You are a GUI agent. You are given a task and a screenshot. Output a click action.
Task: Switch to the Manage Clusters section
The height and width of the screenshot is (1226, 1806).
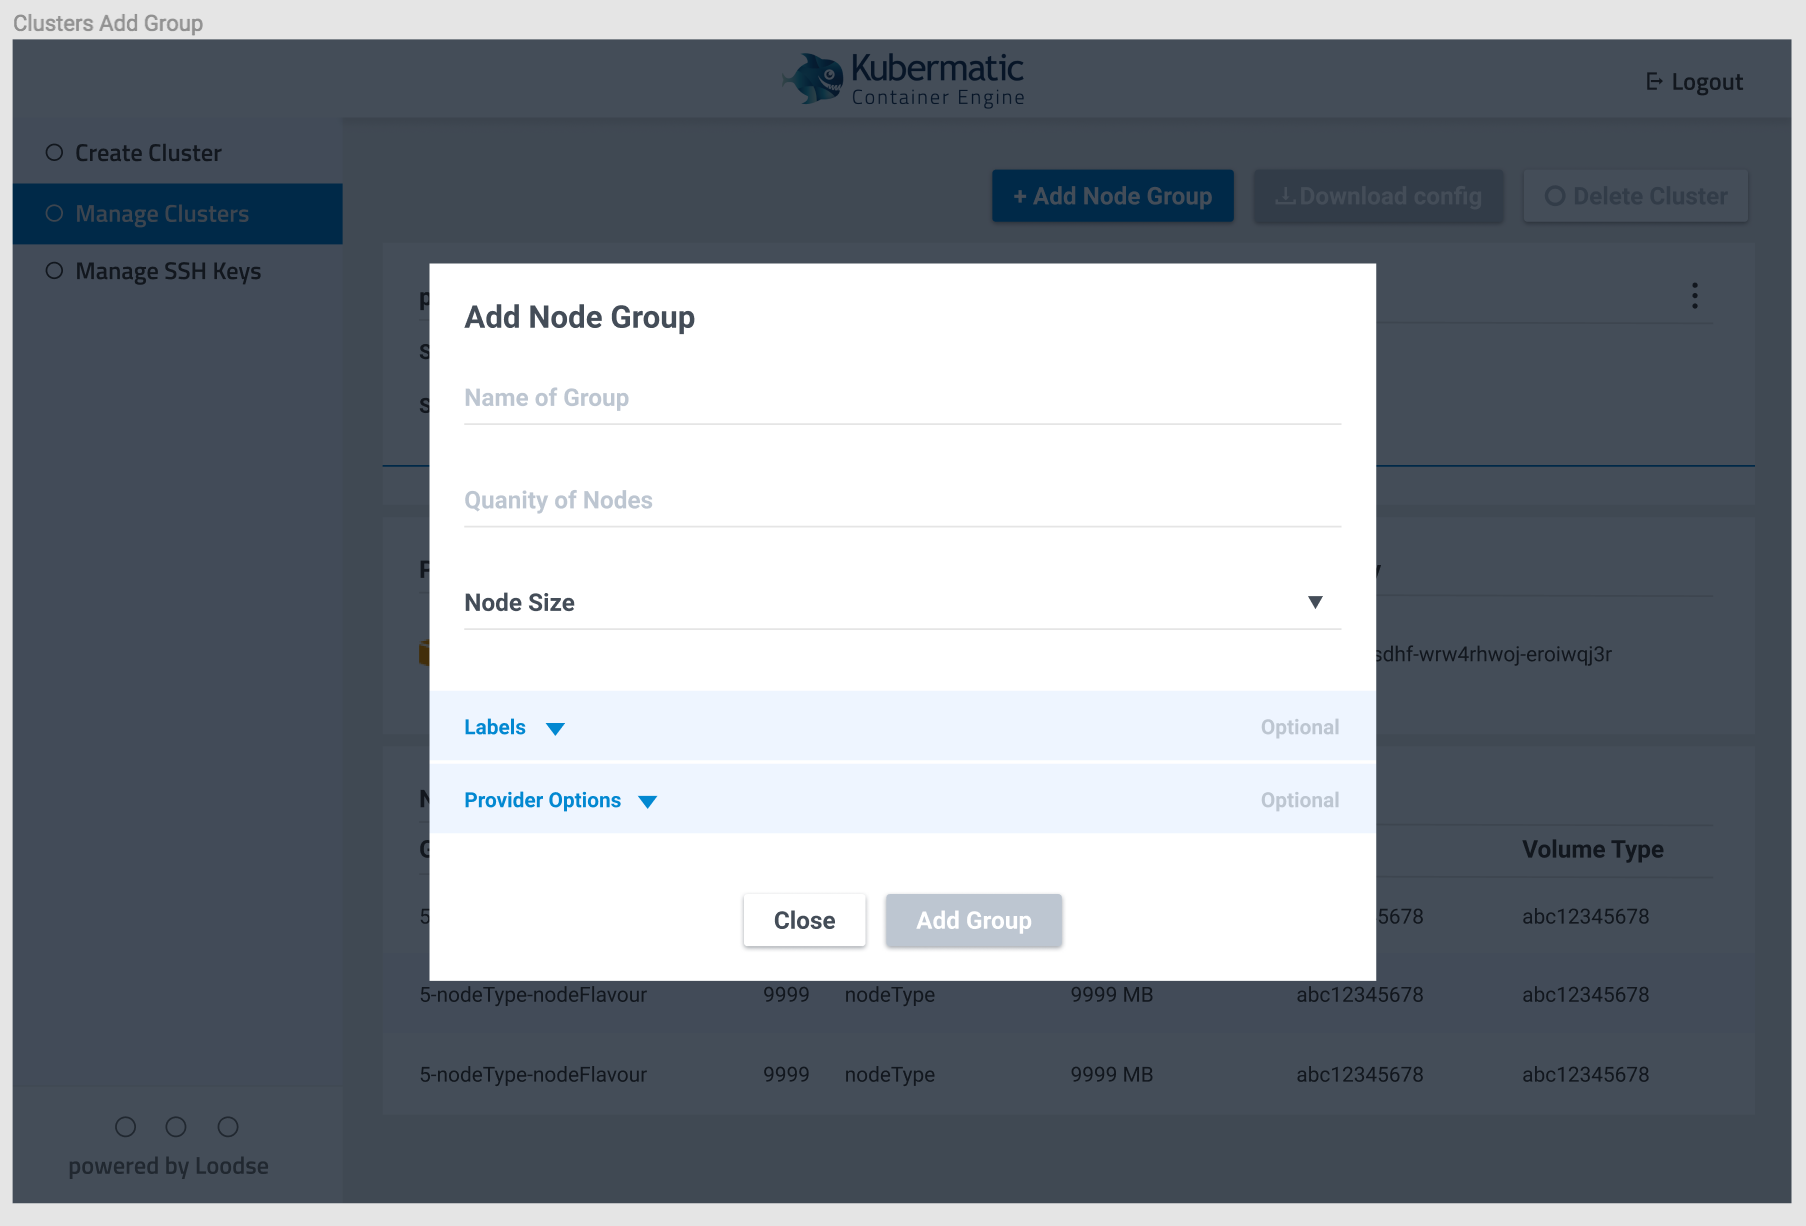click(x=162, y=213)
